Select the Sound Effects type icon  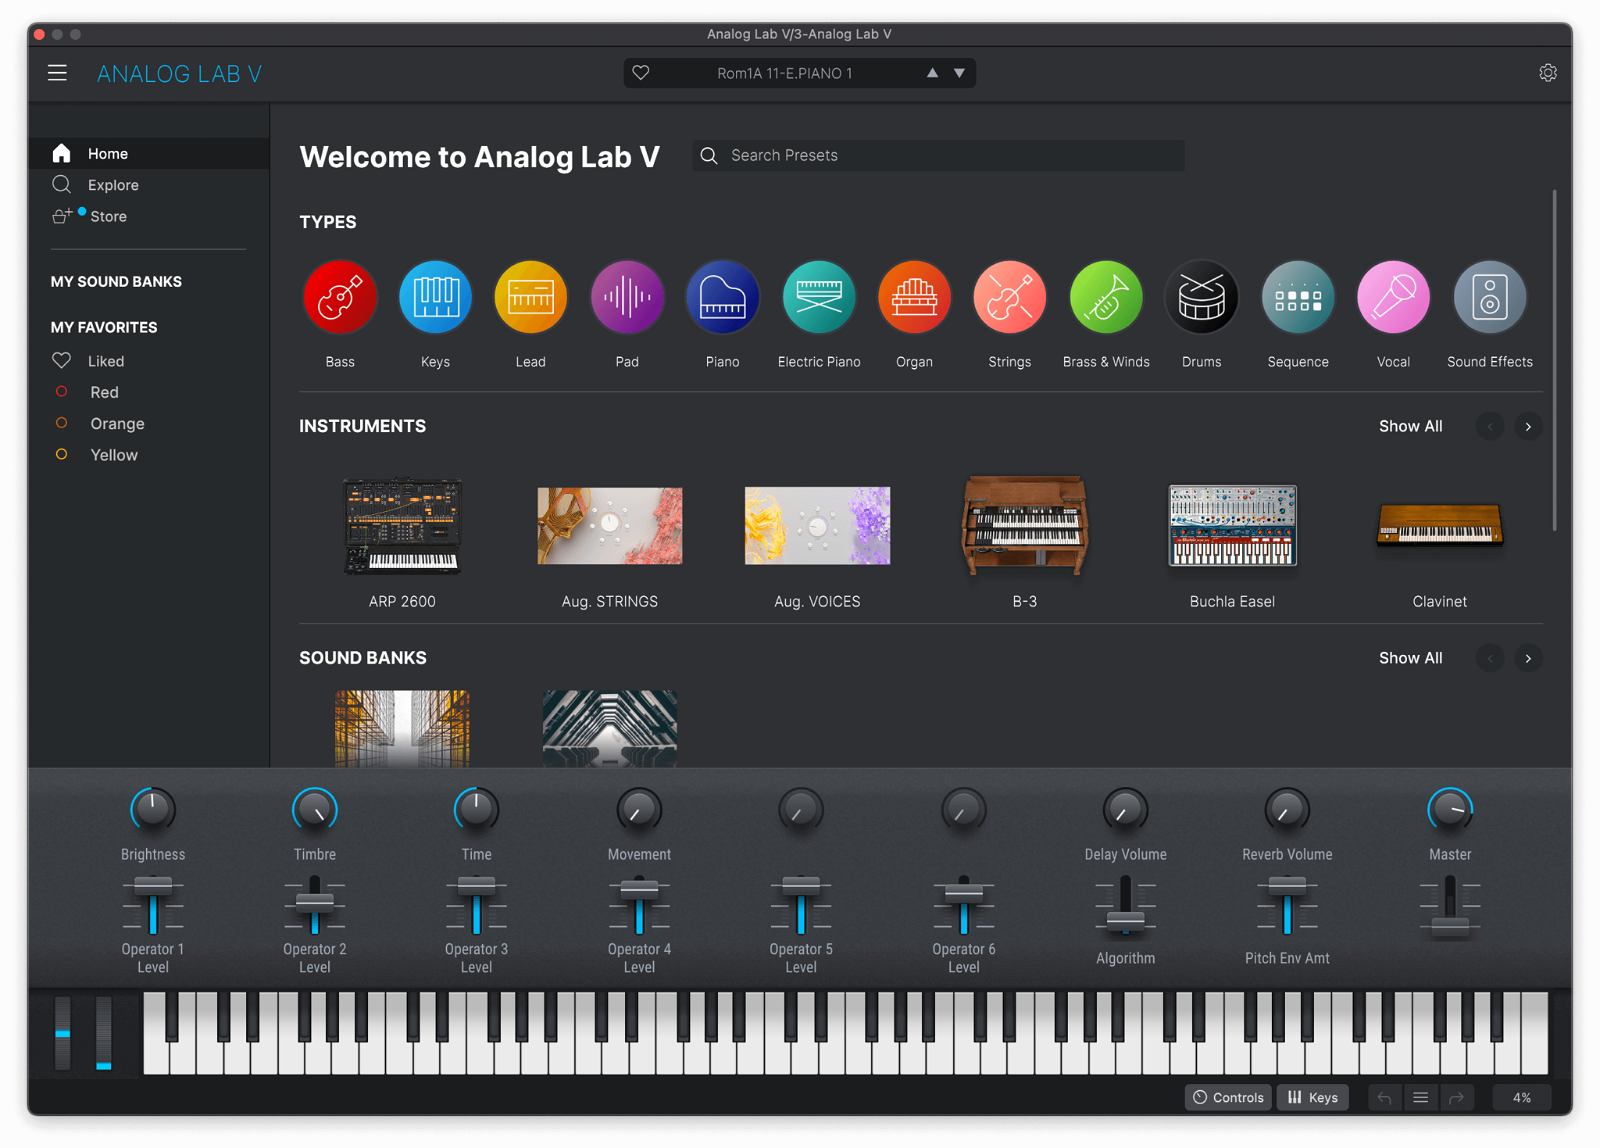point(1490,297)
